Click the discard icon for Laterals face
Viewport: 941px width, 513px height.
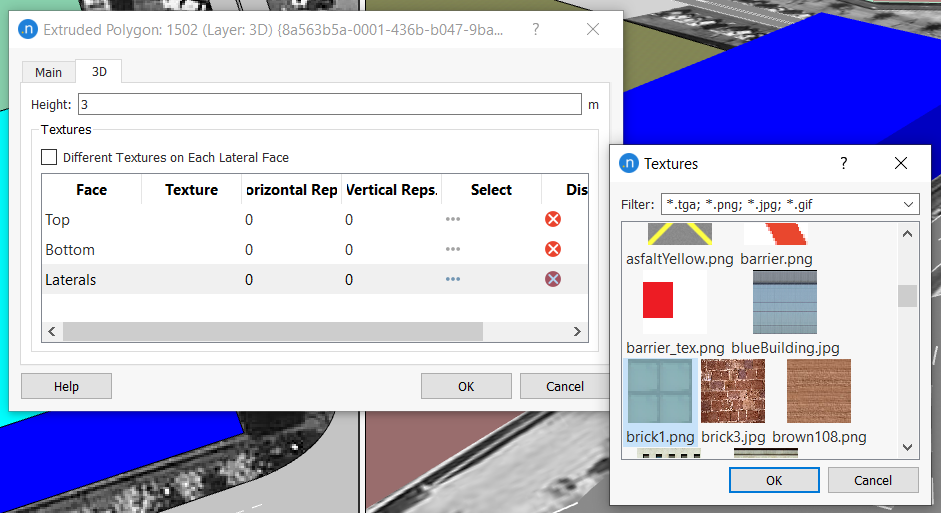point(552,280)
